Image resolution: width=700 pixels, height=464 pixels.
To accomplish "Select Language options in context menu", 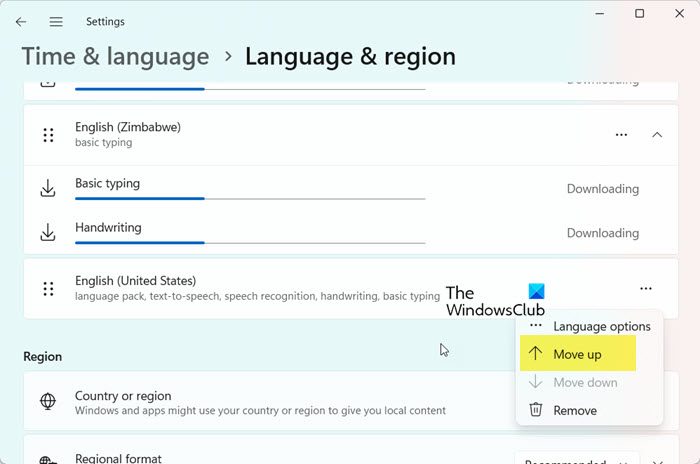I will point(601,326).
